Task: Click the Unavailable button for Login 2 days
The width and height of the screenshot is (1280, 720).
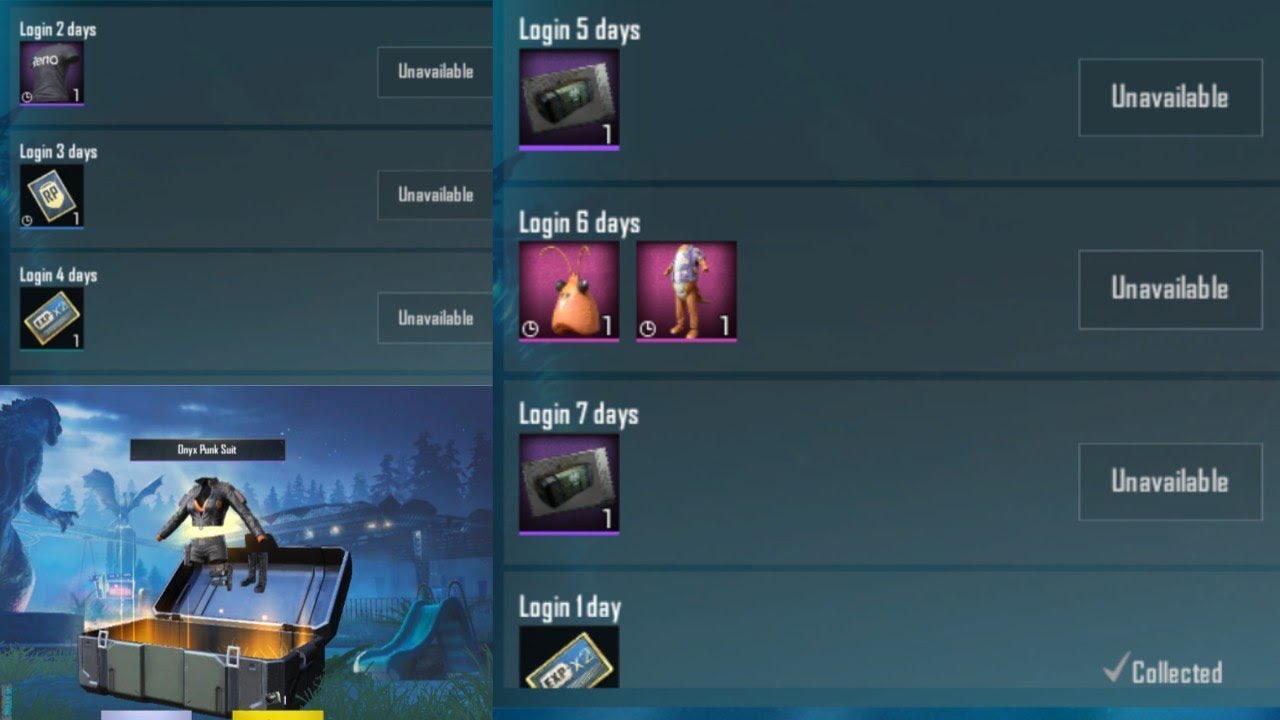Action: (435, 72)
